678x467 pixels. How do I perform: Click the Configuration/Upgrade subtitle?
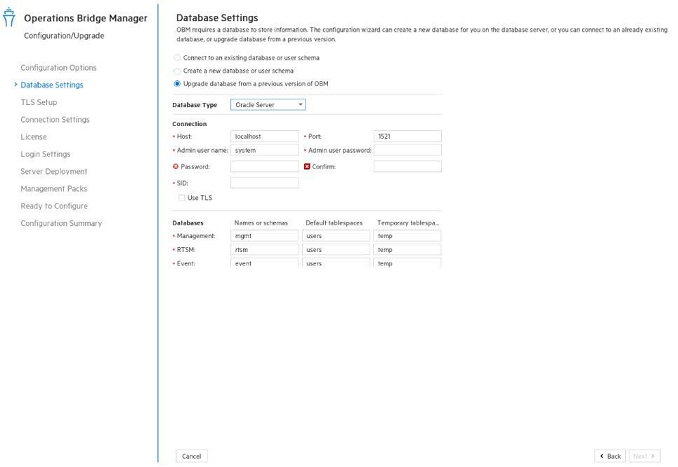(64, 35)
